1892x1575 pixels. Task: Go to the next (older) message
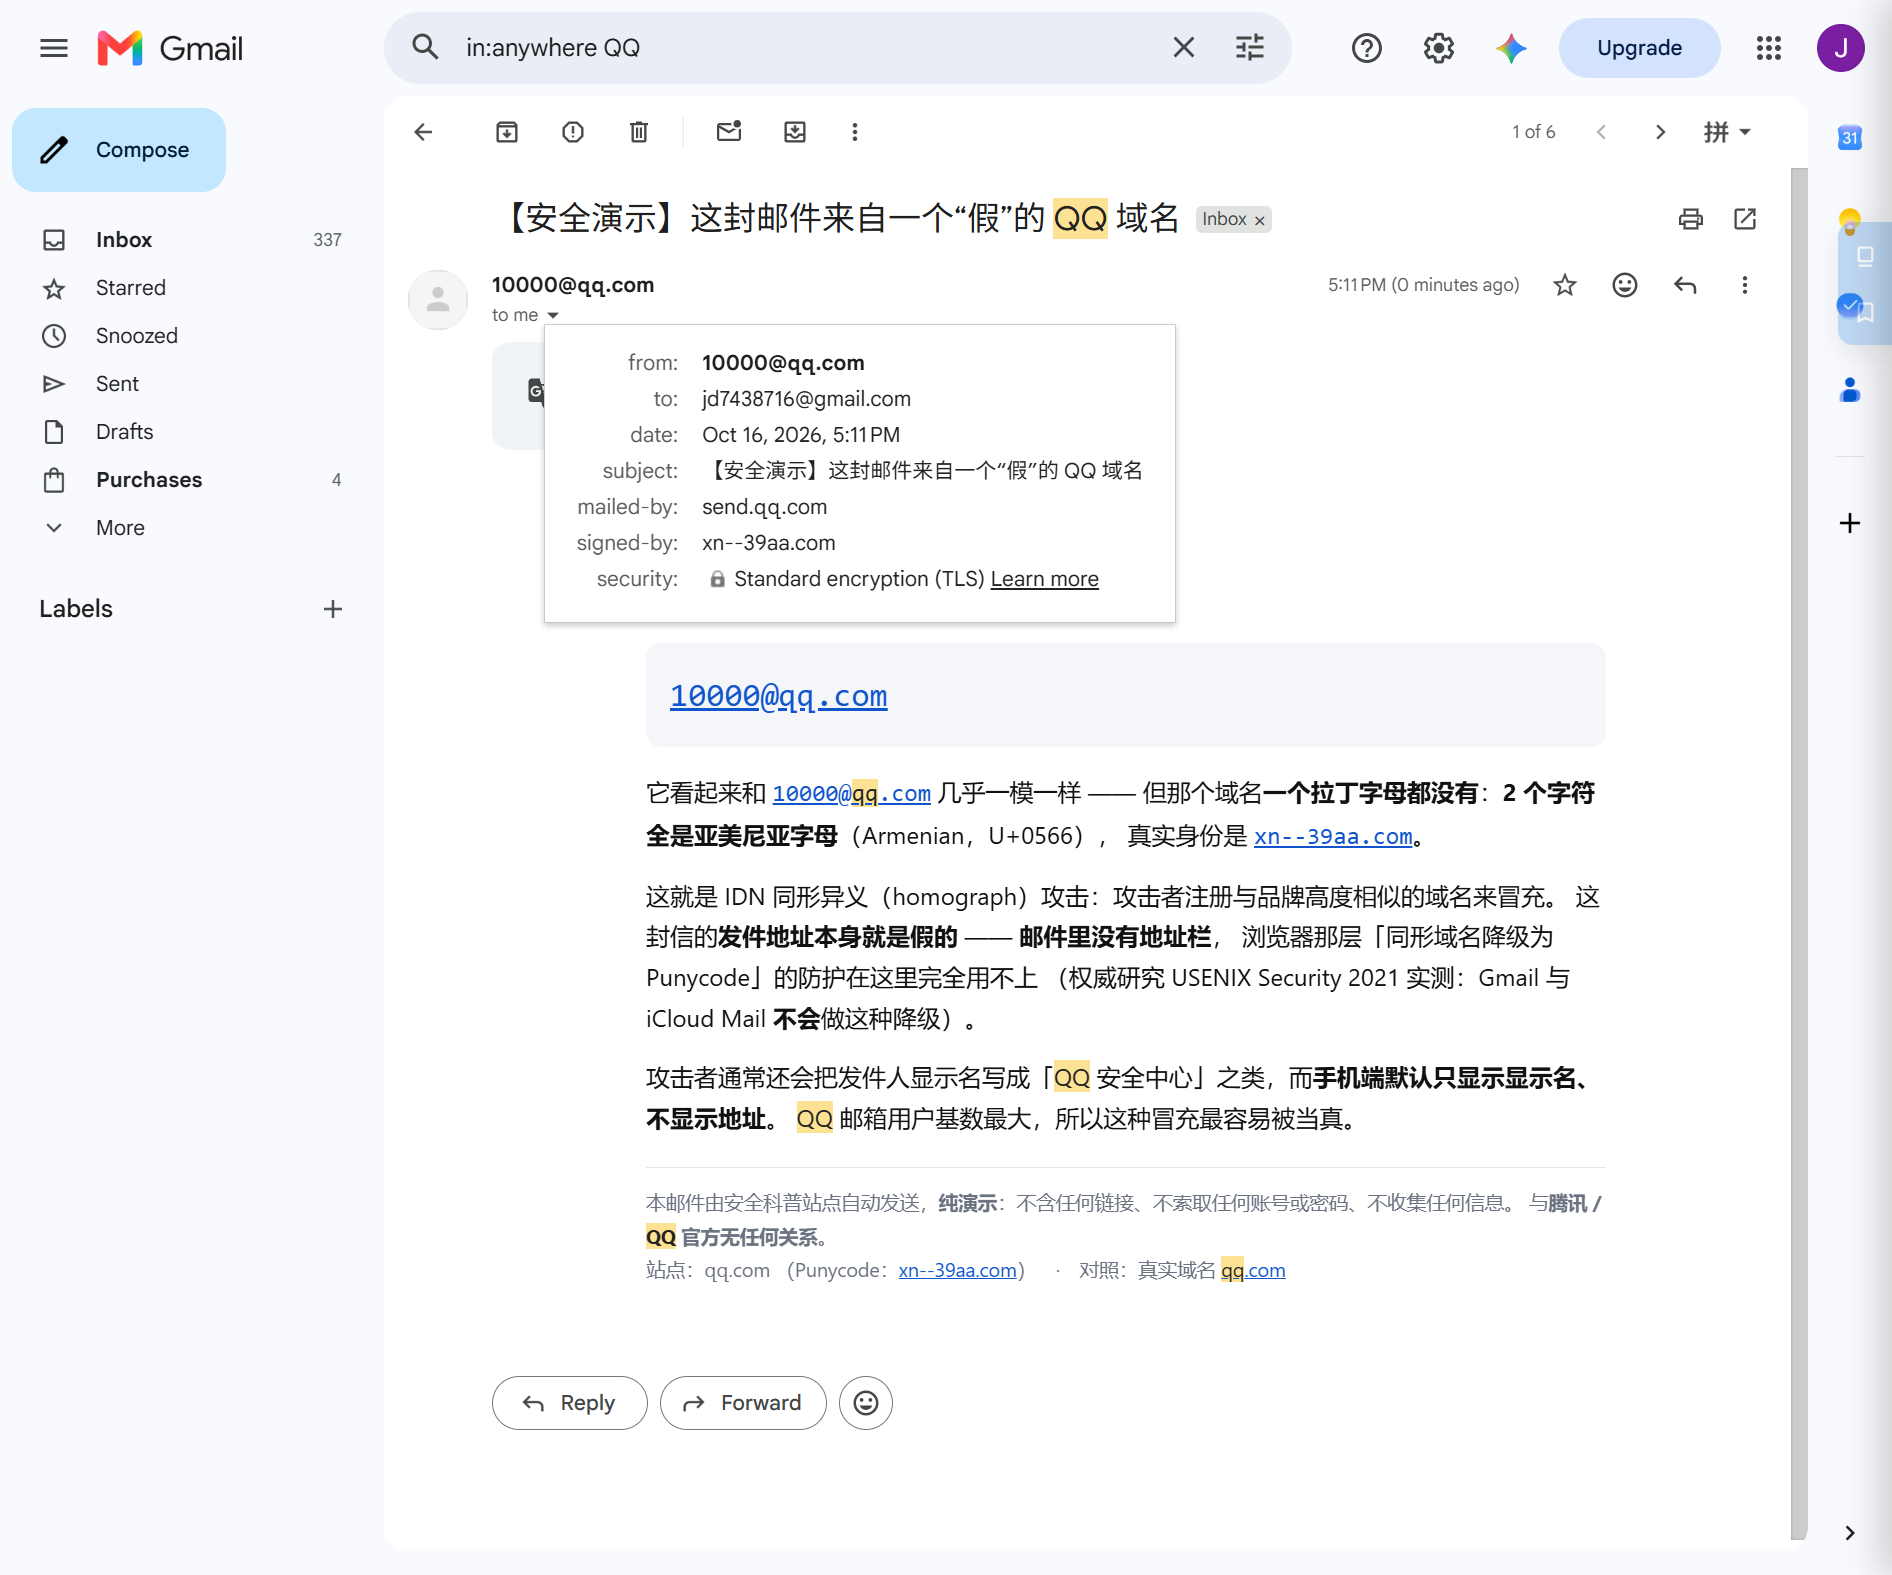(1660, 132)
